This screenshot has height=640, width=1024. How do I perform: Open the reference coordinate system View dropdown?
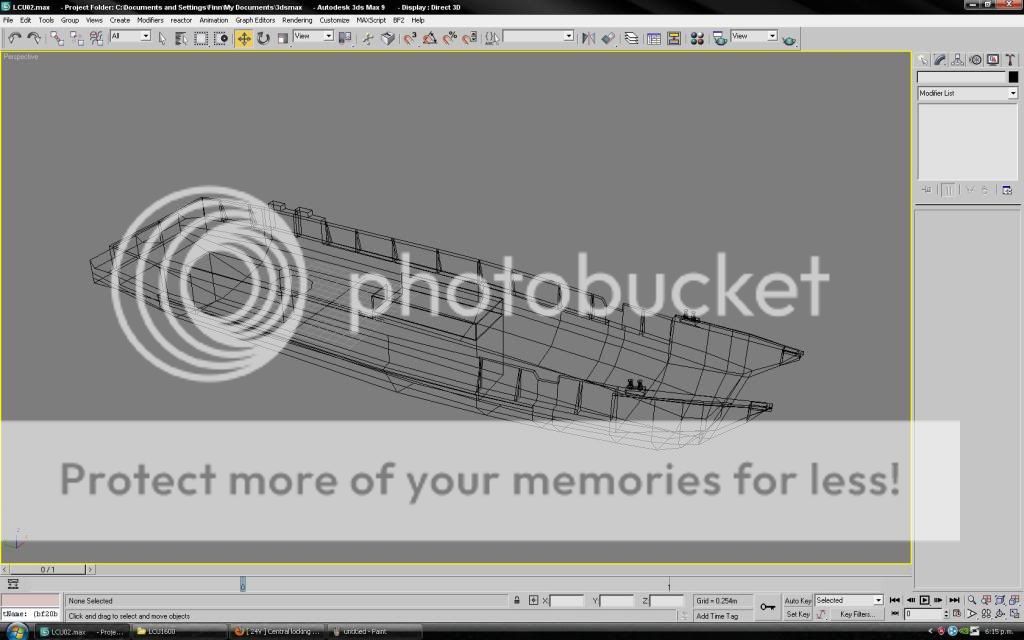click(x=313, y=36)
